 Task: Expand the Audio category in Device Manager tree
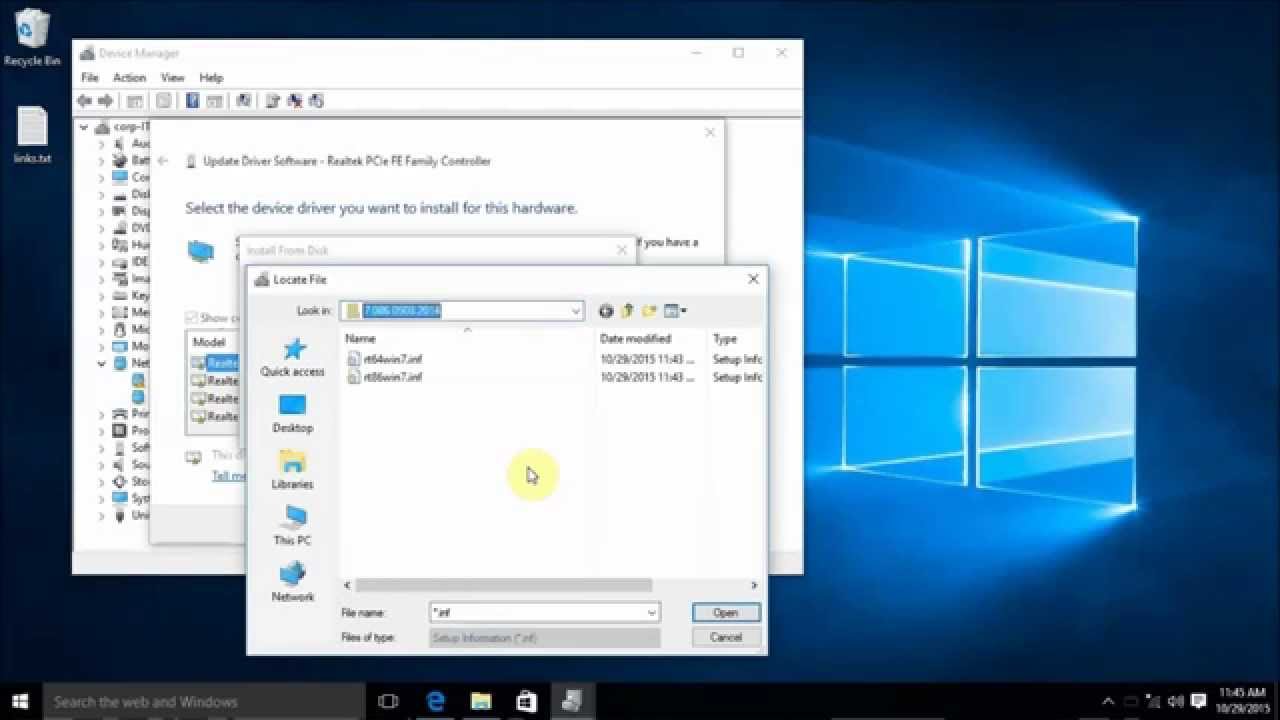101,144
